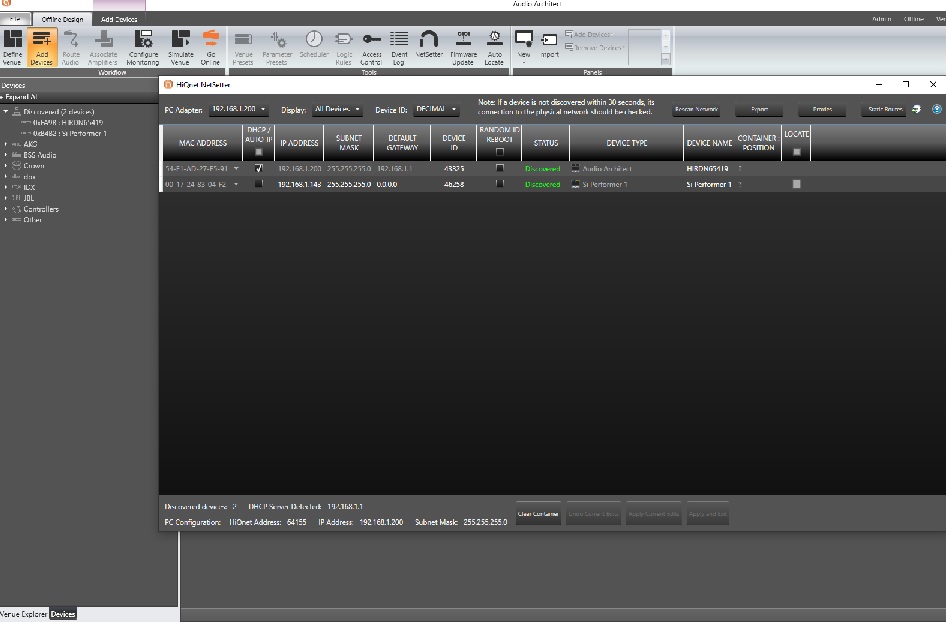Viewport: 948px width, 622px height.
Task: Click the Si Performer 1 device name cell
Action: [709, 184]
